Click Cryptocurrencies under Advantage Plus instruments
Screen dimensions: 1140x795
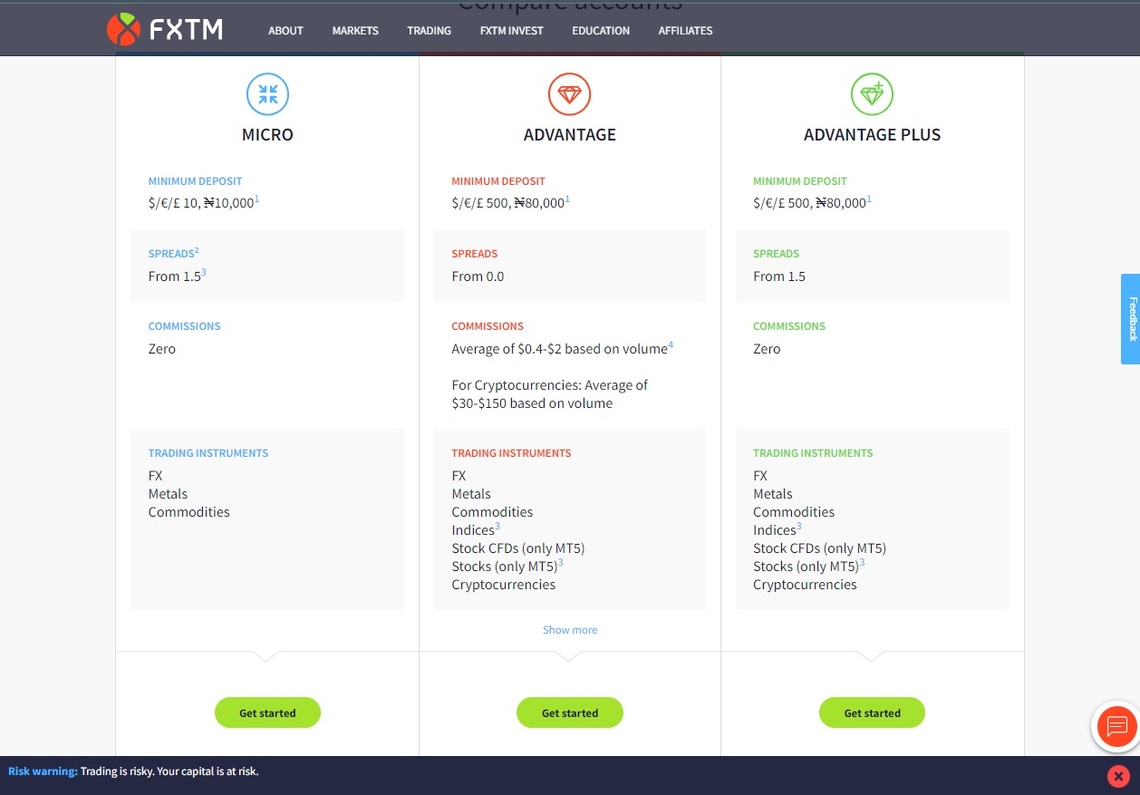pyautogui.click(x=805, y=585)
